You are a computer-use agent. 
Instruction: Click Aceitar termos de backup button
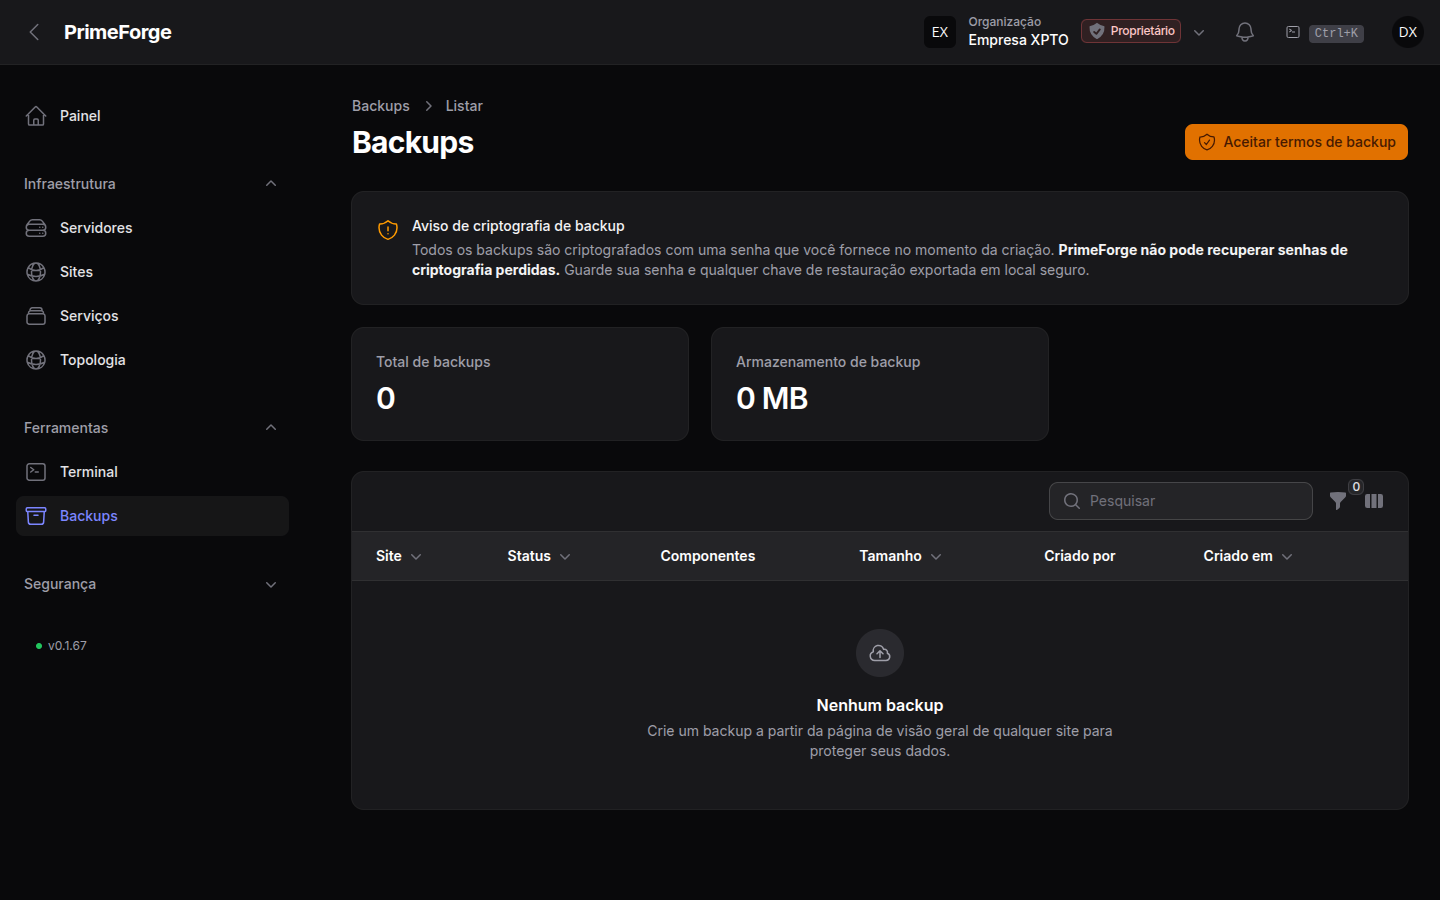(1296, 142)
